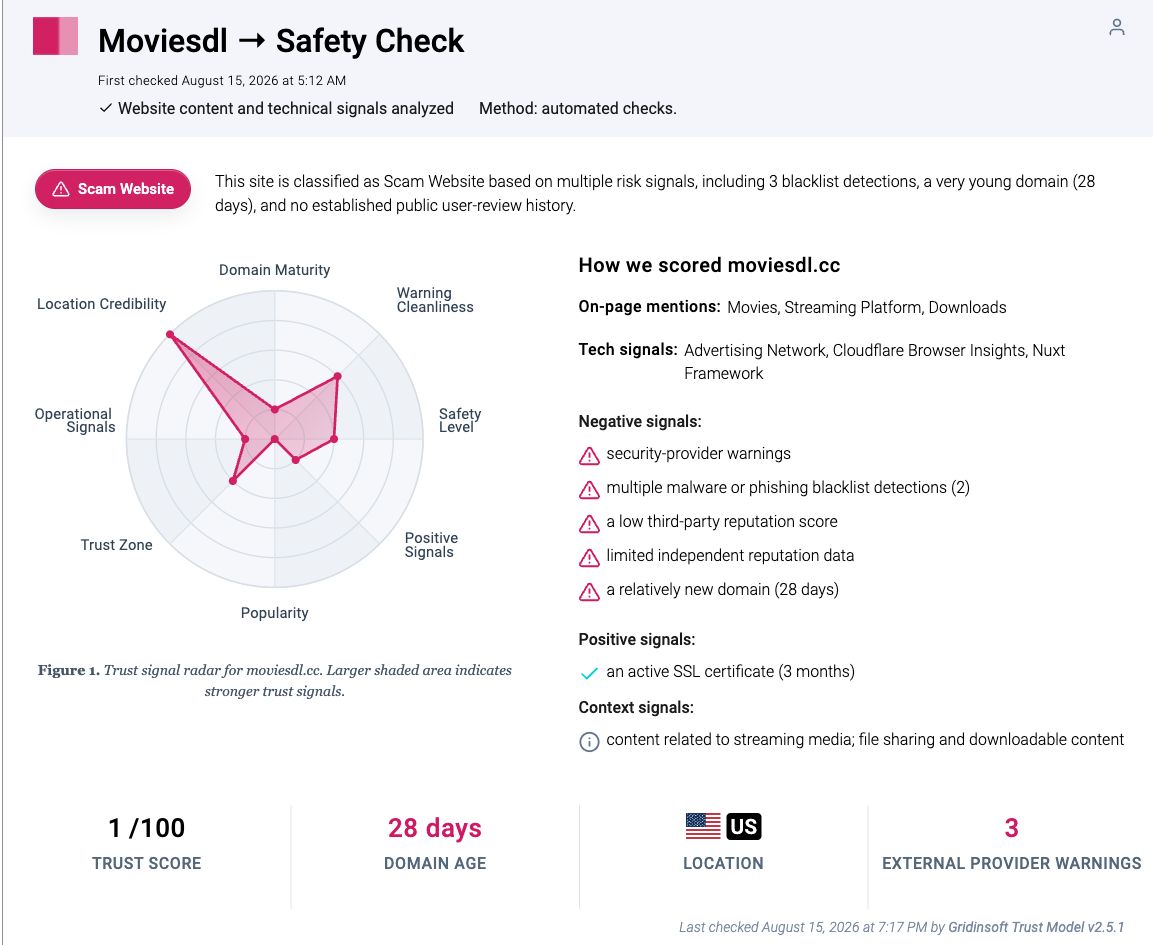Click info icon next to context signals text
Image resolution: width=1153 pixels, height=945 pixels.
pos(589,741)
